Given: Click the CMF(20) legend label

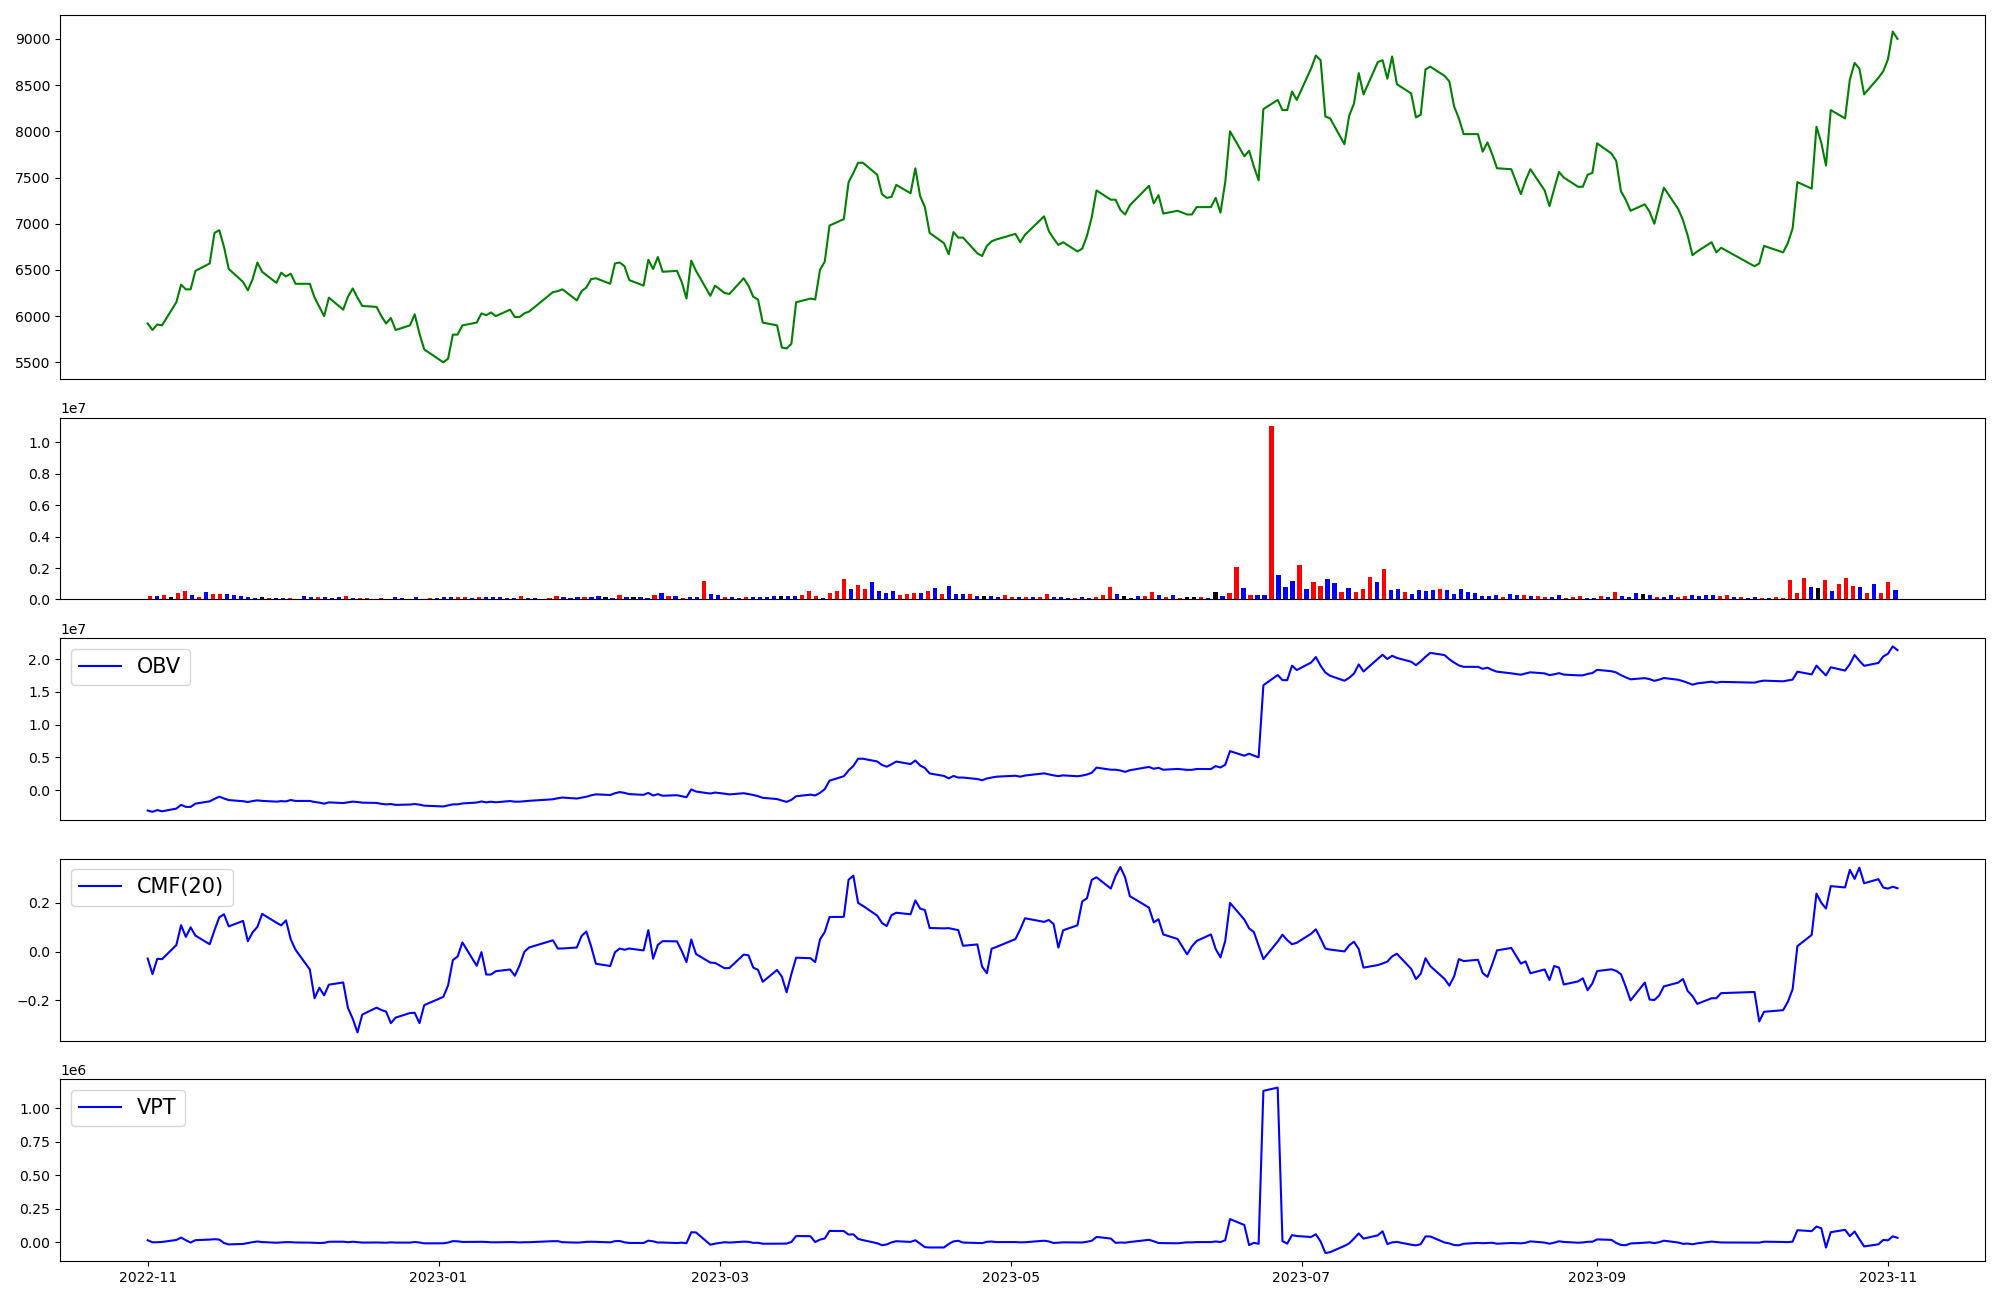Looking at the screenshot, I should 179,887.
